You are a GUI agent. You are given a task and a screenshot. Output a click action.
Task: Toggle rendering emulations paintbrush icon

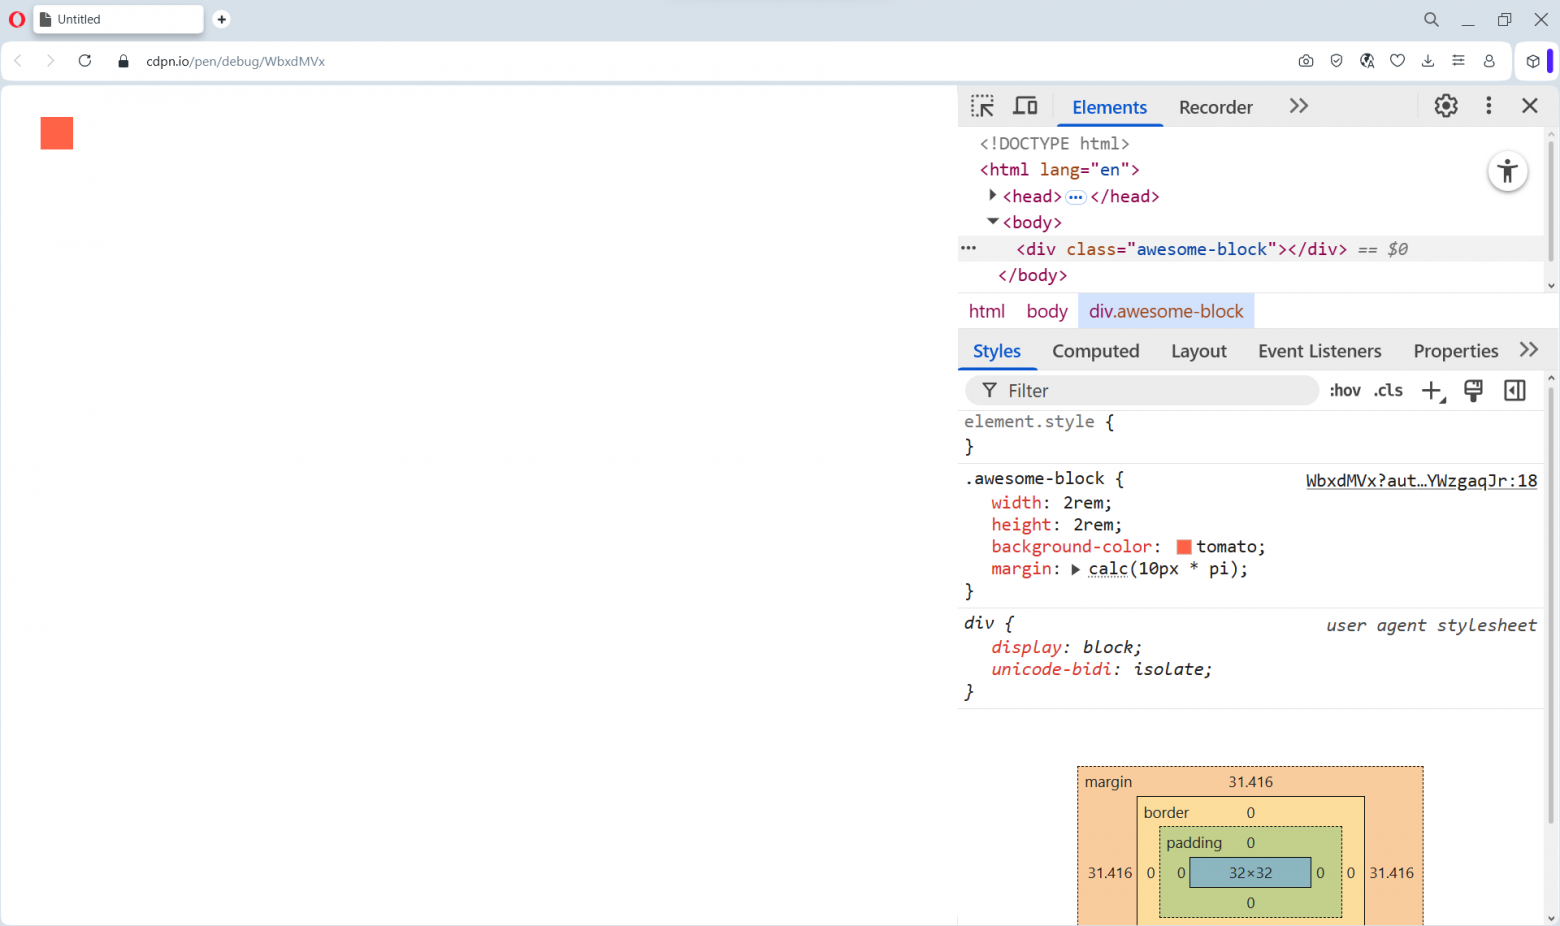pos(1473,391)
